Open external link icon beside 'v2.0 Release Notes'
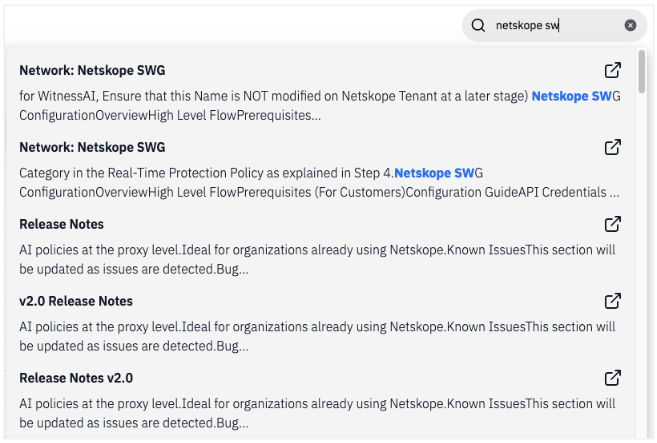 point(613,301)
